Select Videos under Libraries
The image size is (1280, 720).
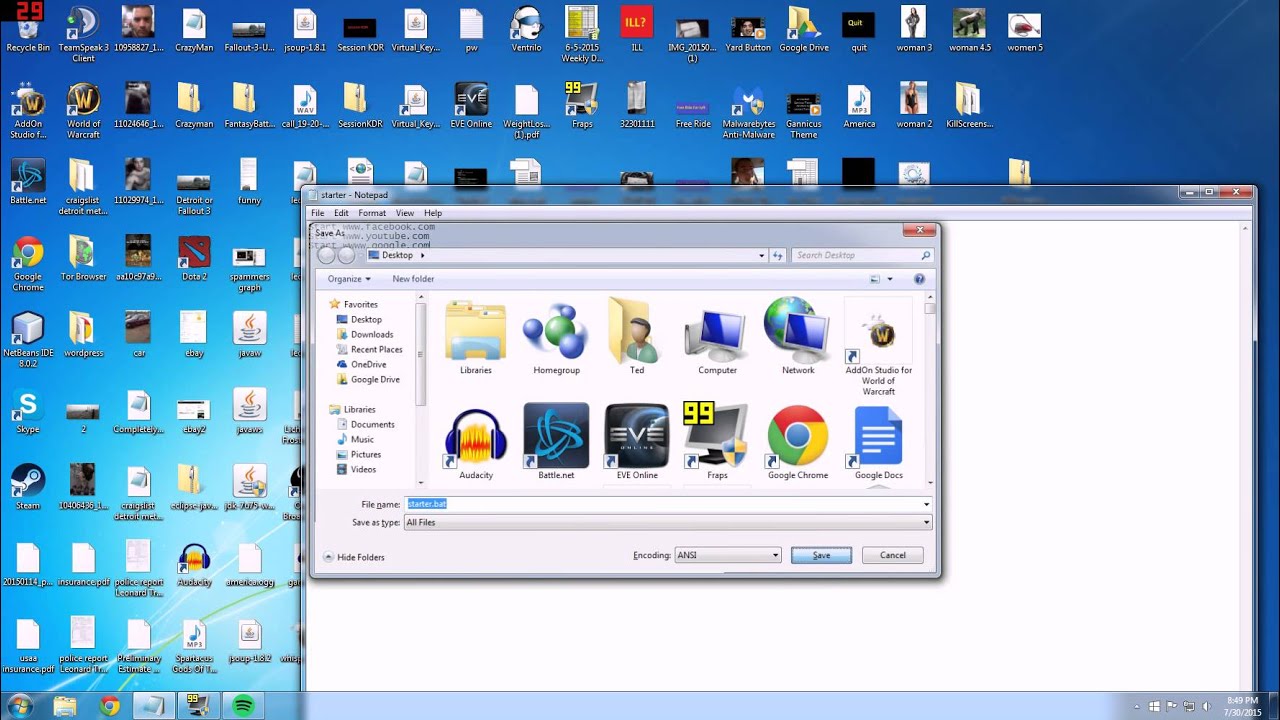pos(363,469)
